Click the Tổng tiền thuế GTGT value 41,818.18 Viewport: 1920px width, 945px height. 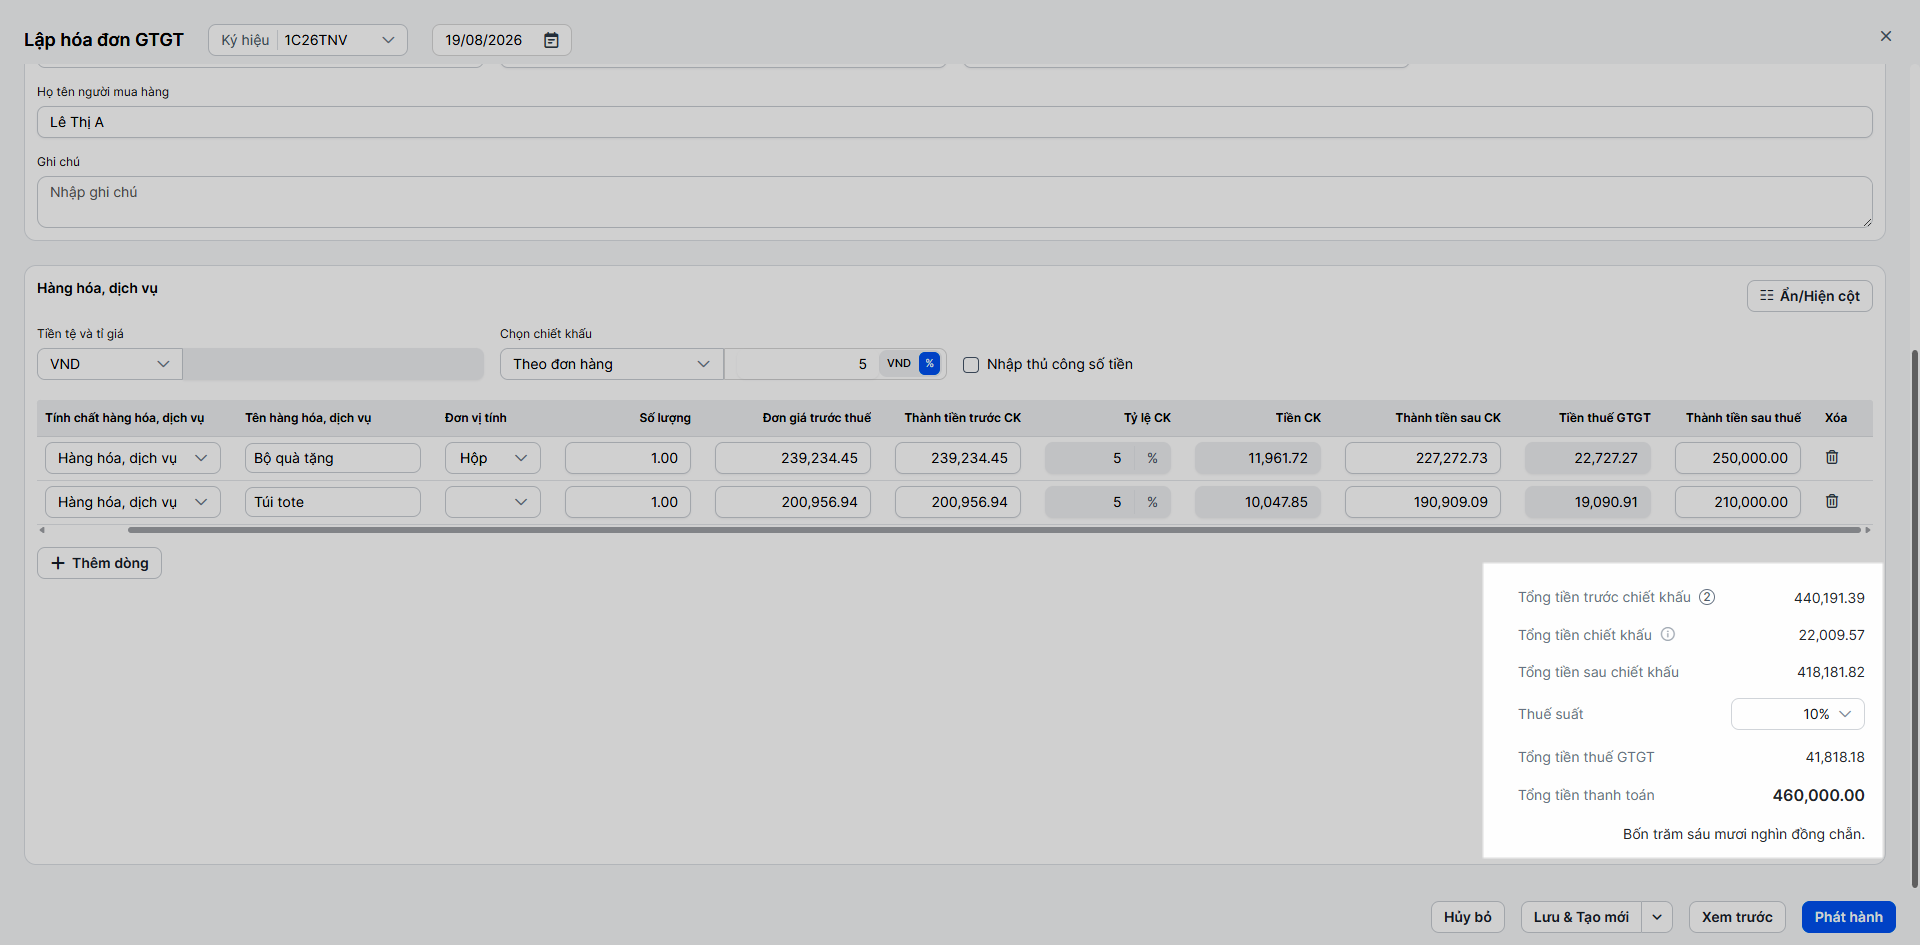1835,757
